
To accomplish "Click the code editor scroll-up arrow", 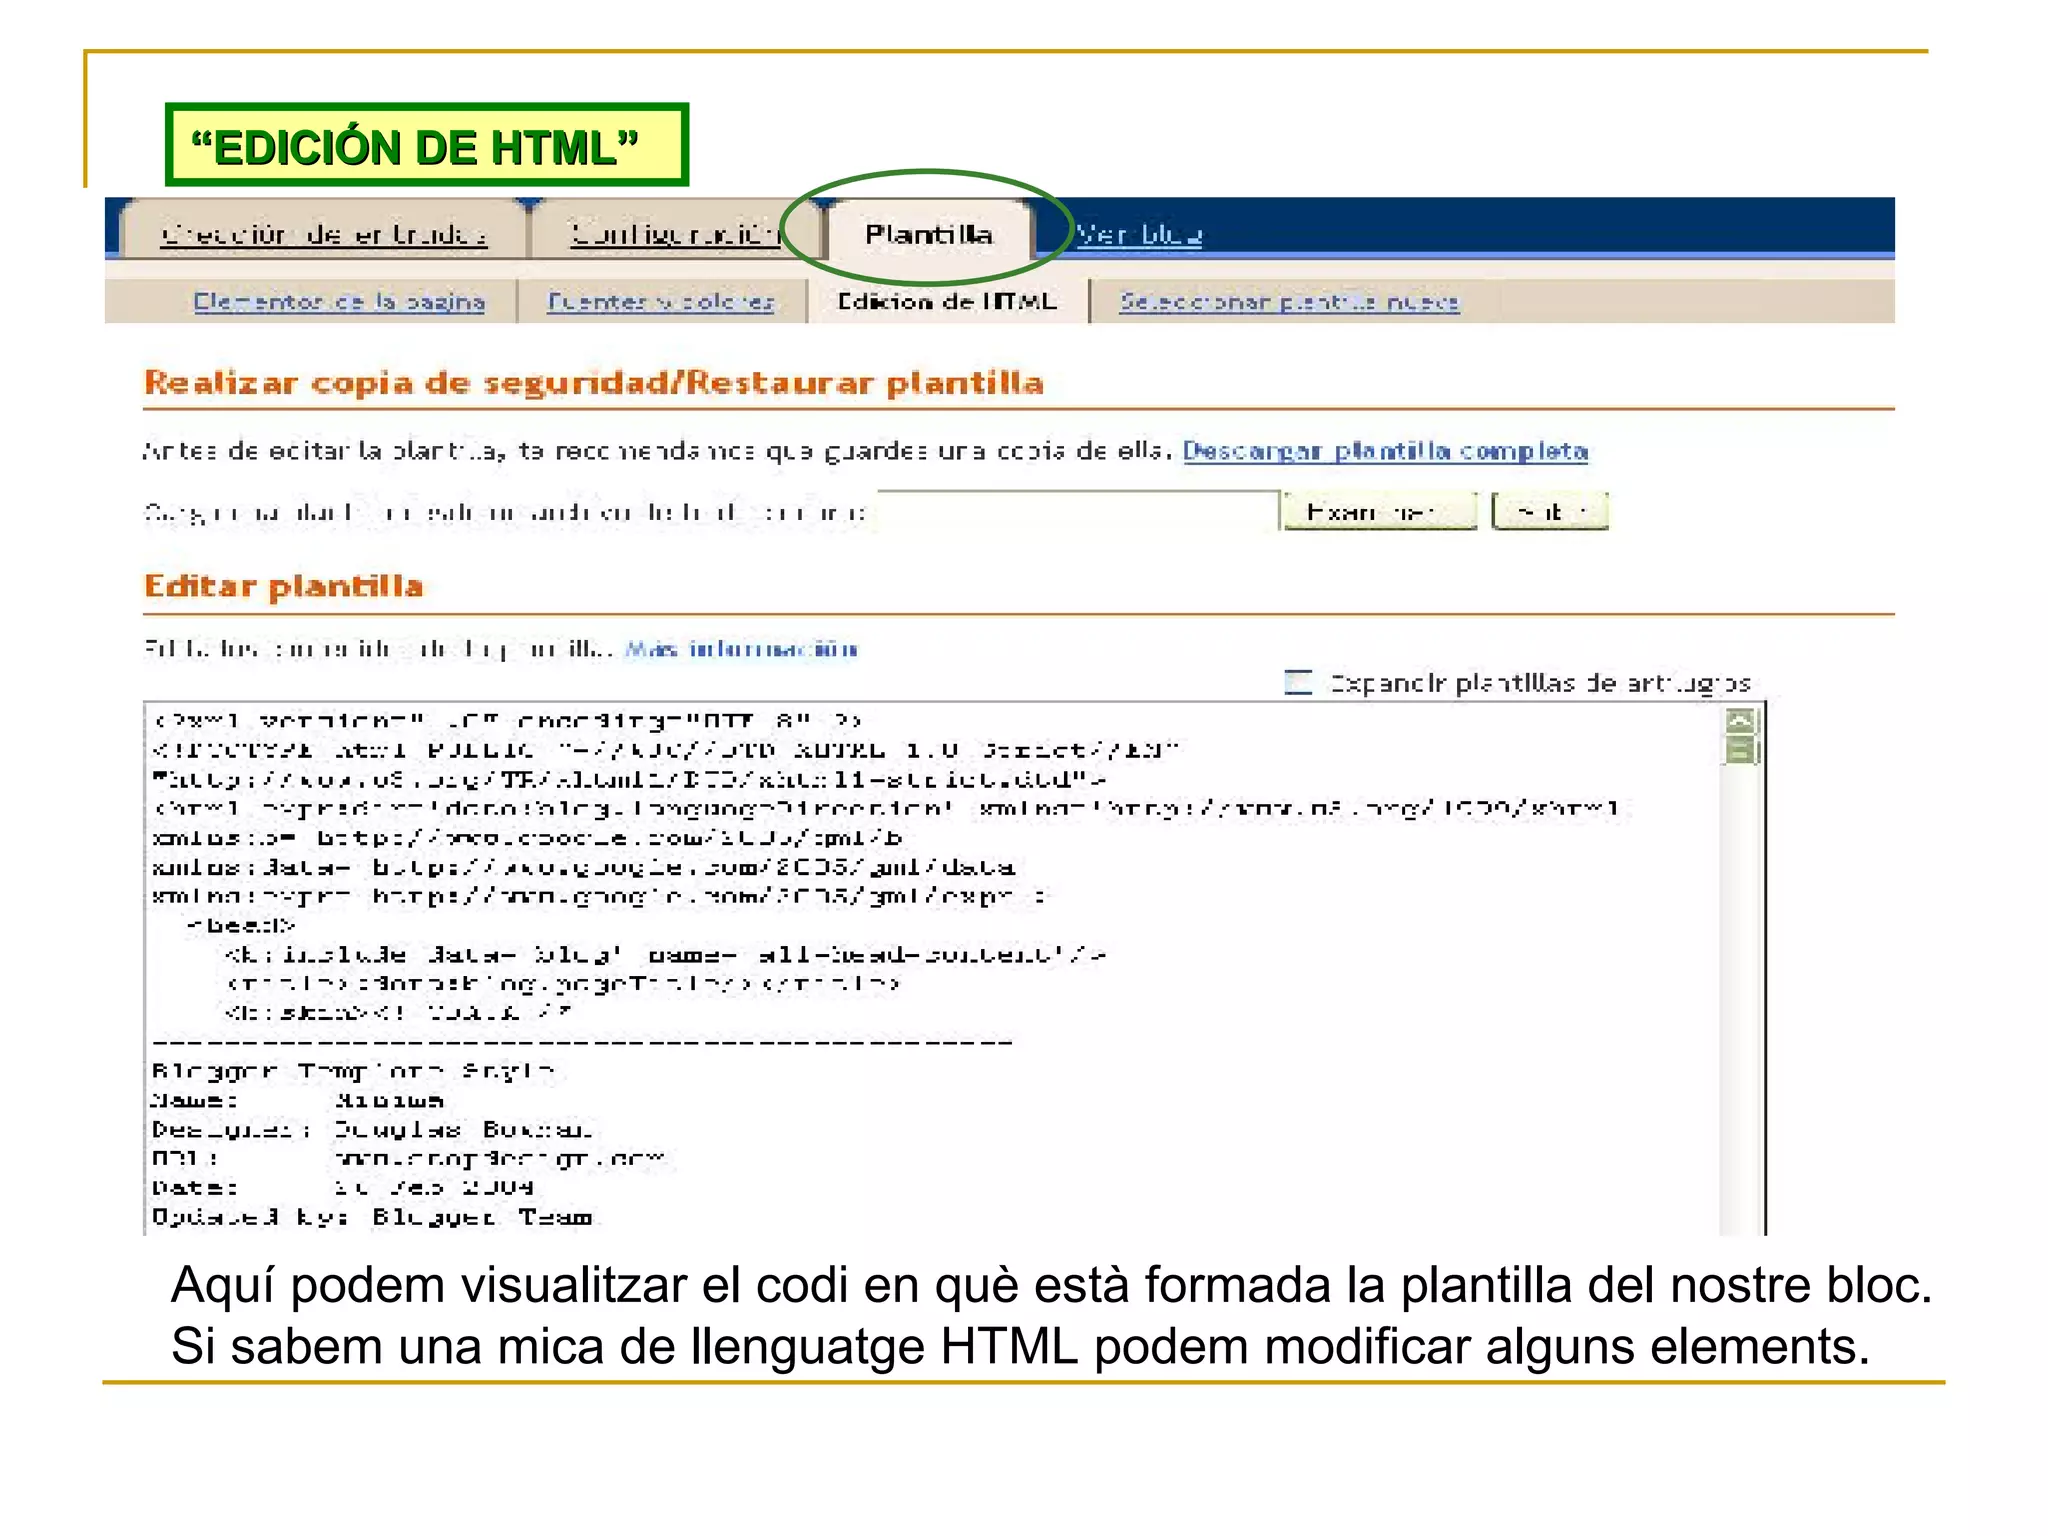I will pyautogui.click(x=1740, y=721).
